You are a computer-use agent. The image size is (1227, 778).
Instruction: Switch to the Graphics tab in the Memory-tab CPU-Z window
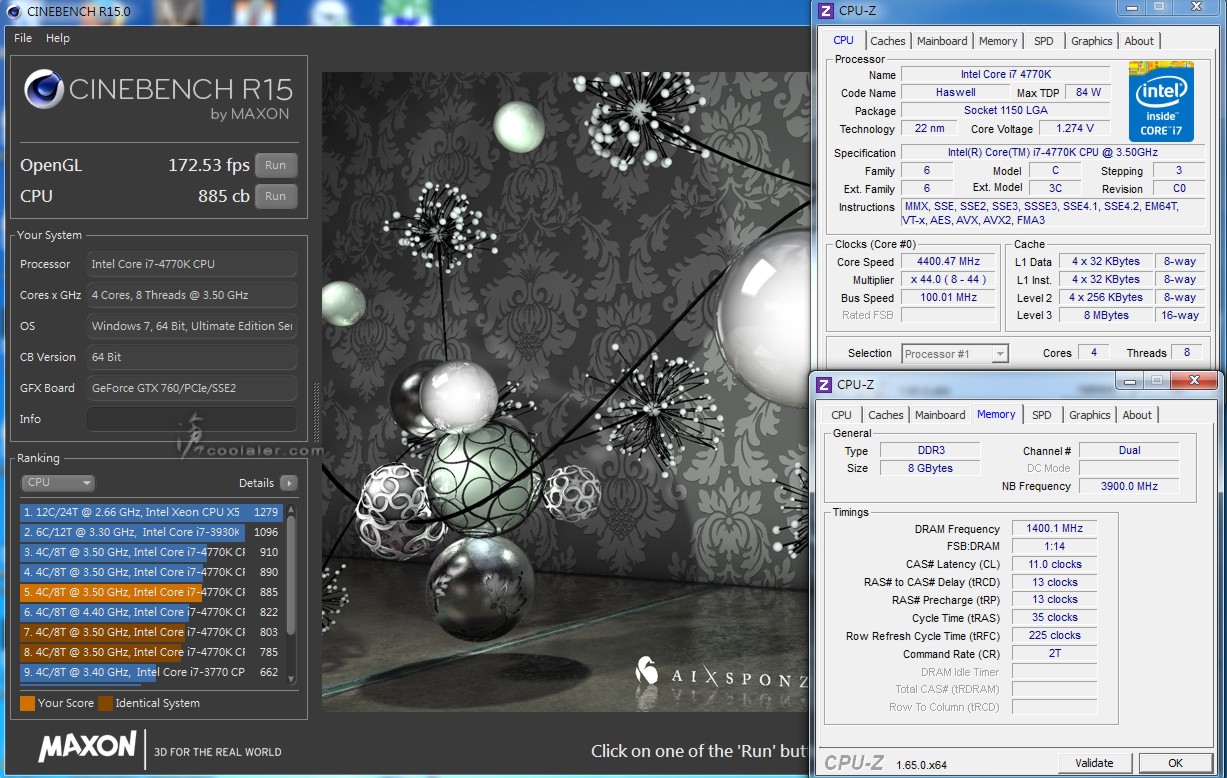pos(1089,415)
